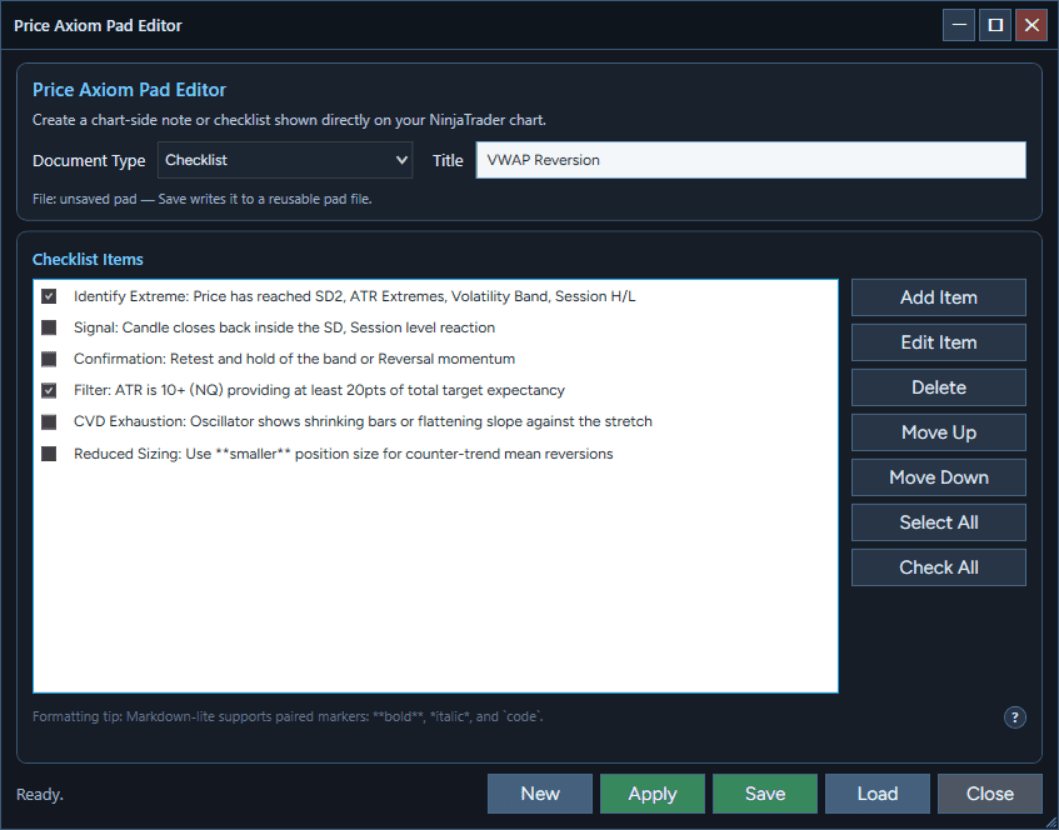Select the Filter: ATR is 10+ item
1059x830 pixels.
click(x=319, y=390)
